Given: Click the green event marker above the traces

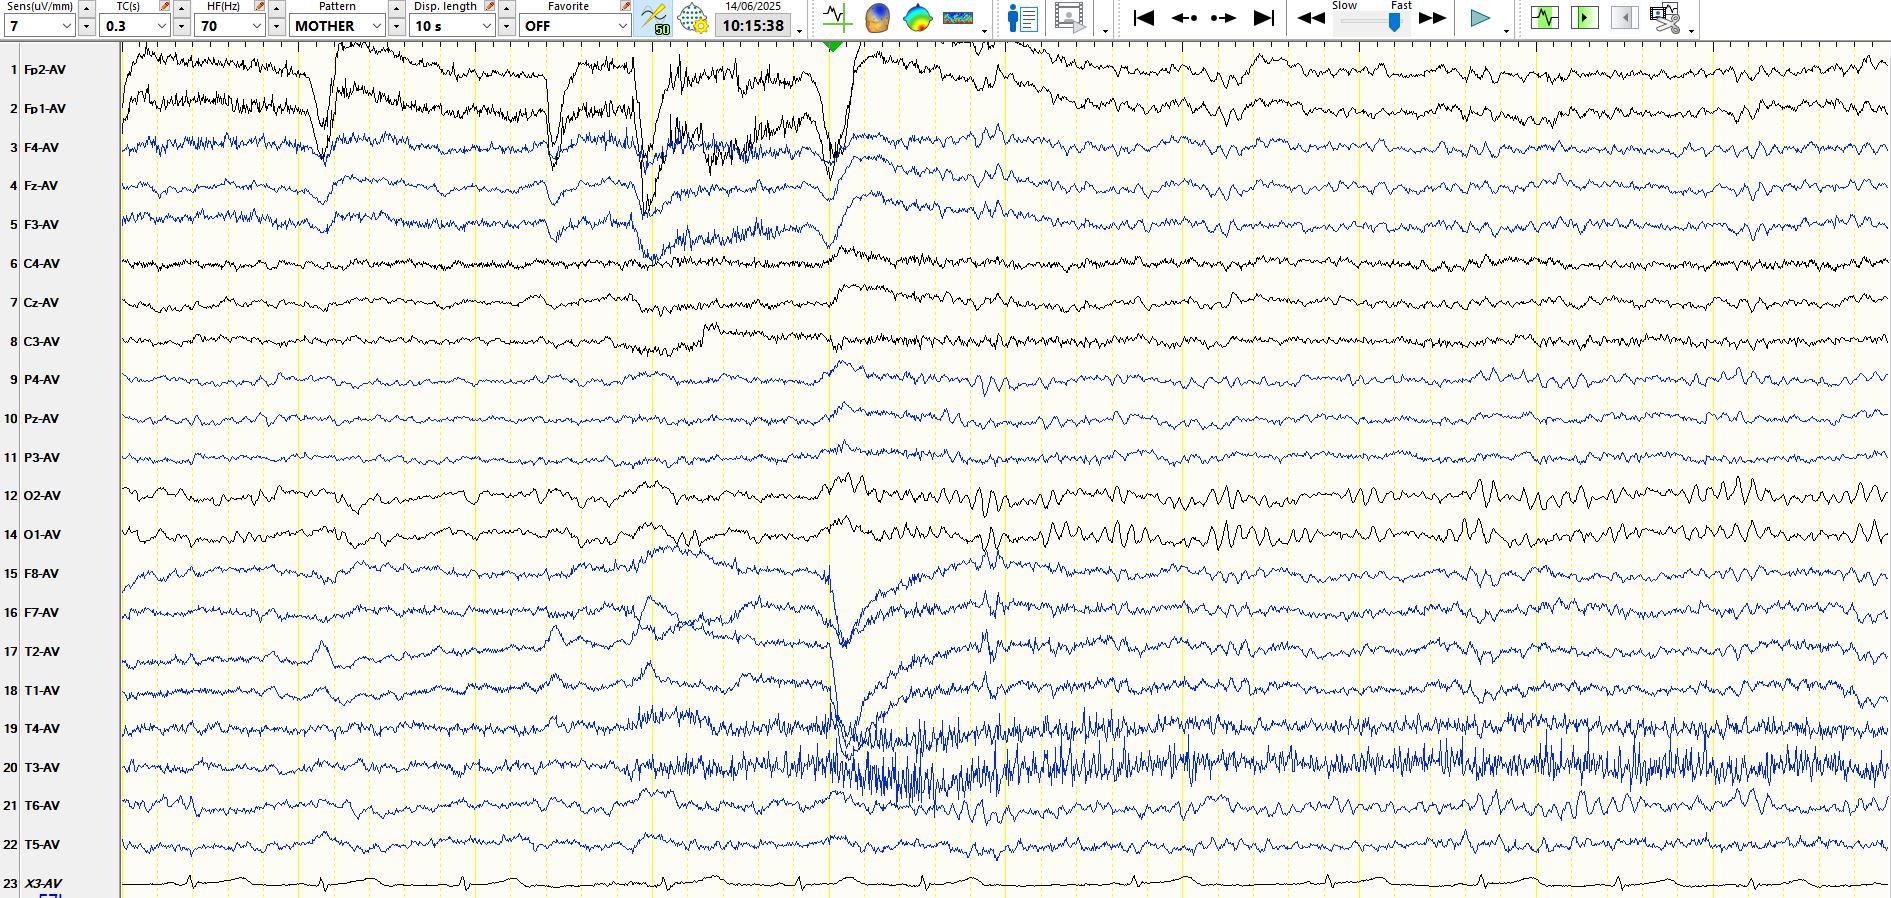Looking at the screenshot, I should point(833,46).
